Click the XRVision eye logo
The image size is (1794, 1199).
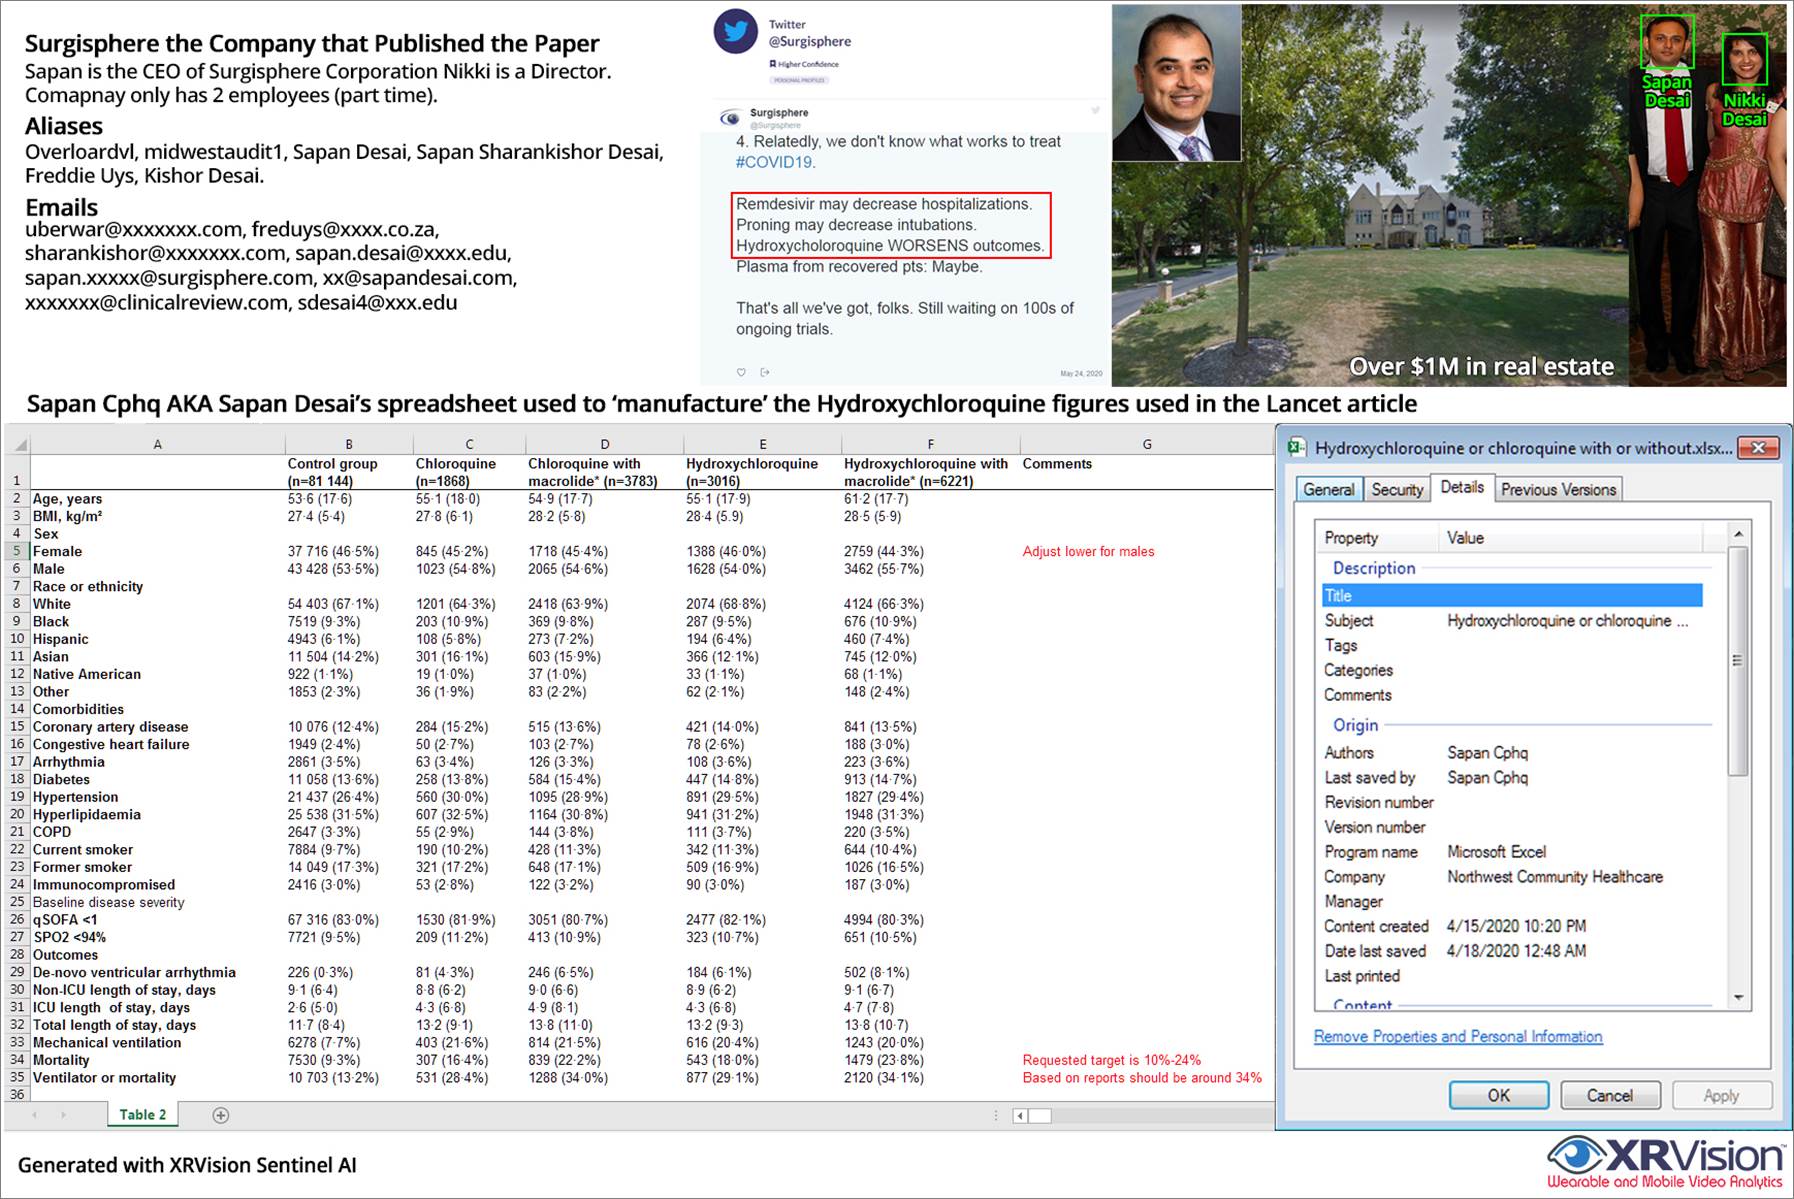[x=1577, y=1156]
